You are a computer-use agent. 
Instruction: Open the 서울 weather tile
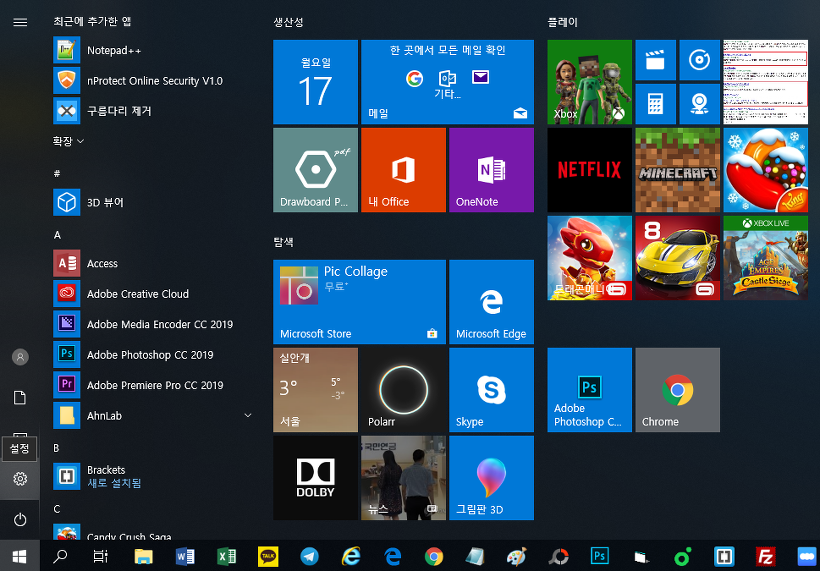click(x=315, y=390)
